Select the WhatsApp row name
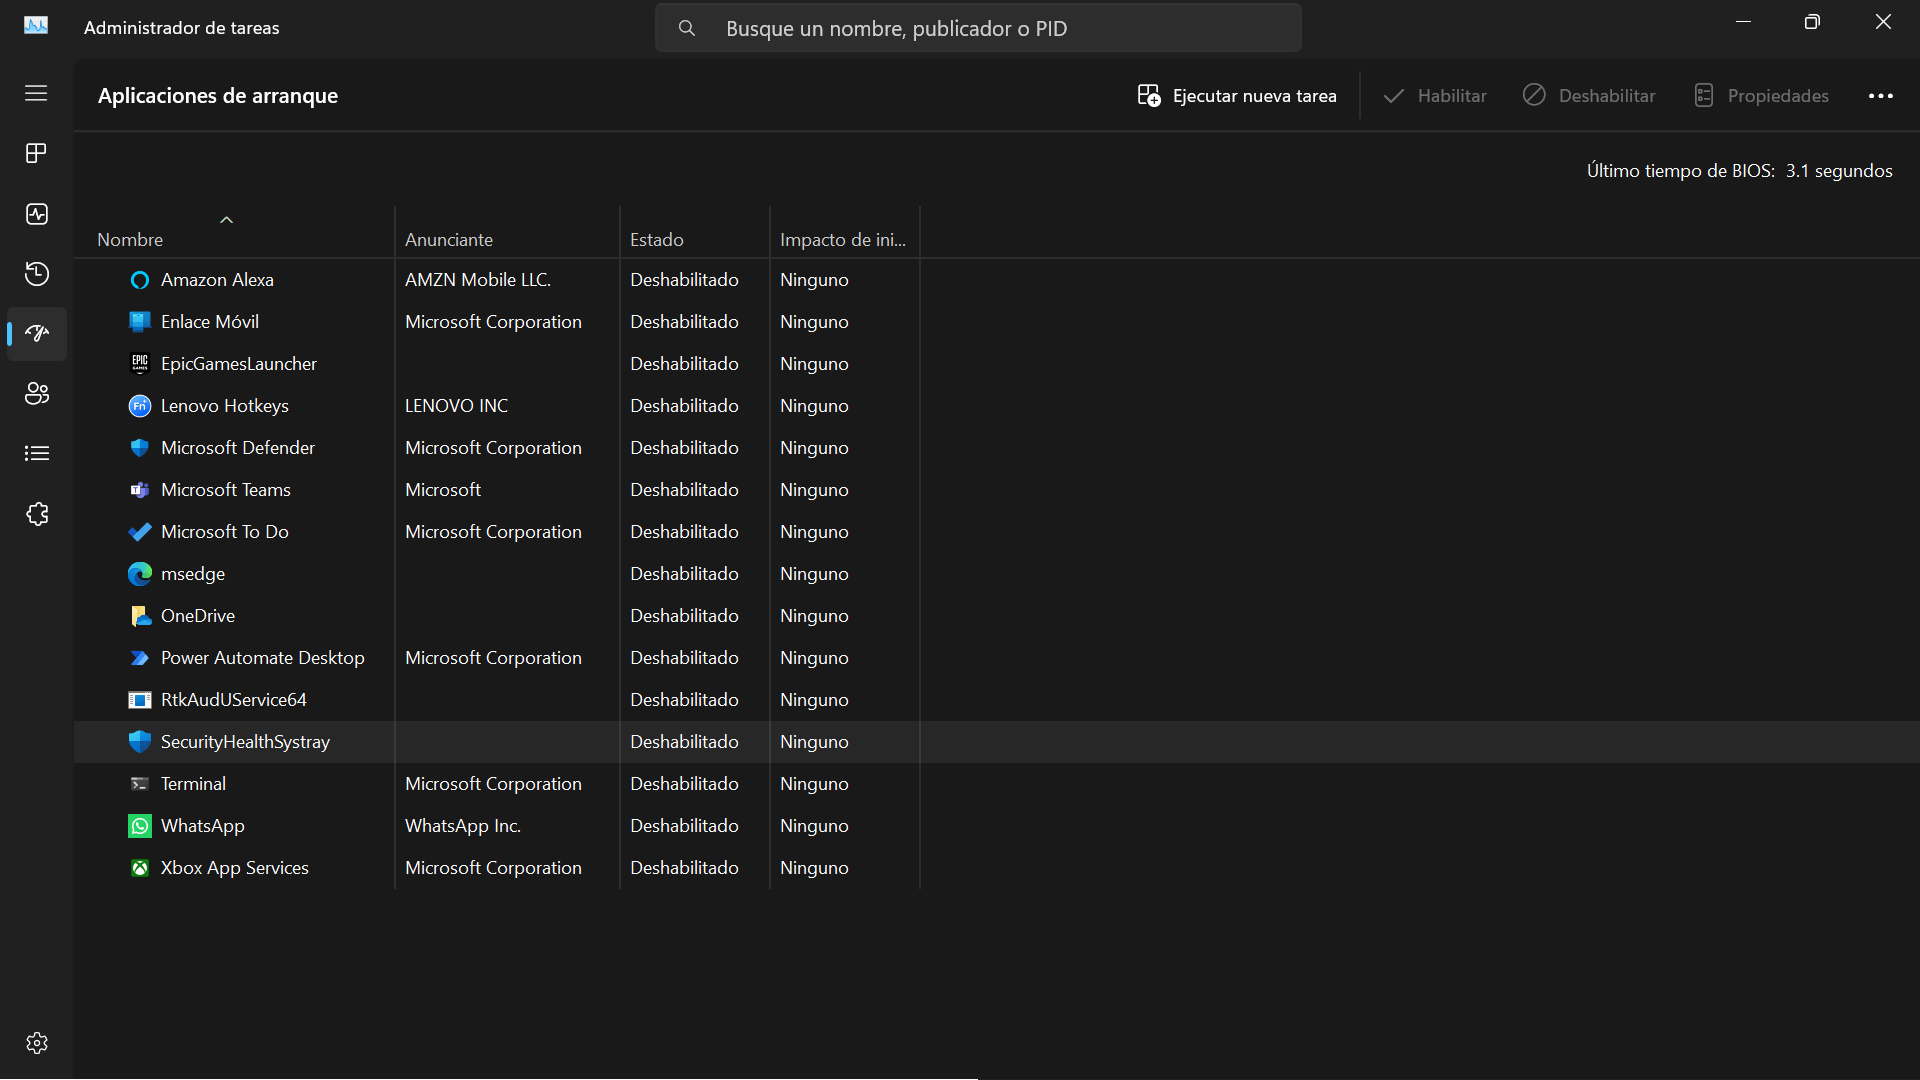1920x1080 pixels. tap(203, 826)
